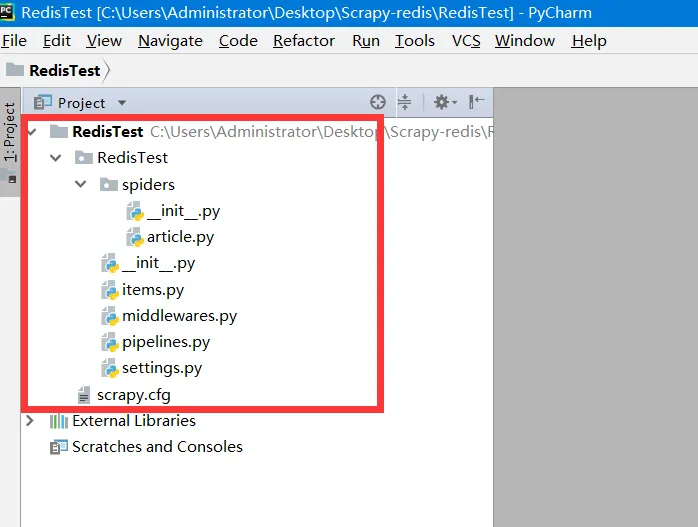Image resolution: width=698 pixels, height=527 pixels.
Task: Click the gray project path after root RedisTest
Action: [322, 132]
